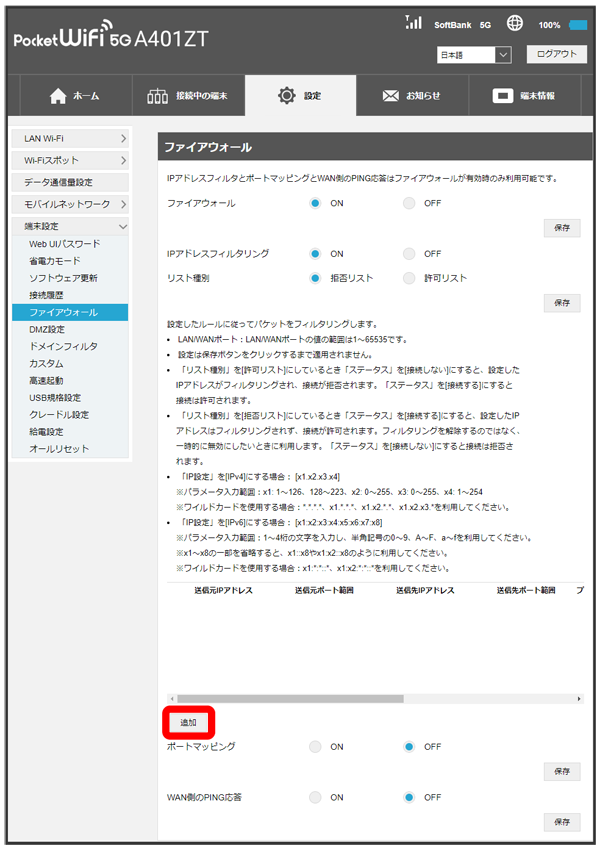Click the globe network icon
The width and height of the screenshot is (600, 848).
[x=514, y=23]
